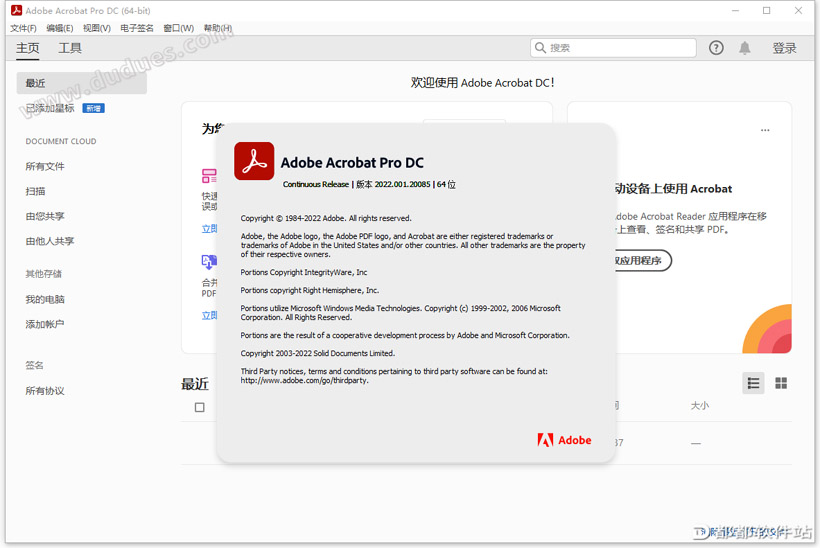Open 所有协议 in the sidebar

[45, 391]
